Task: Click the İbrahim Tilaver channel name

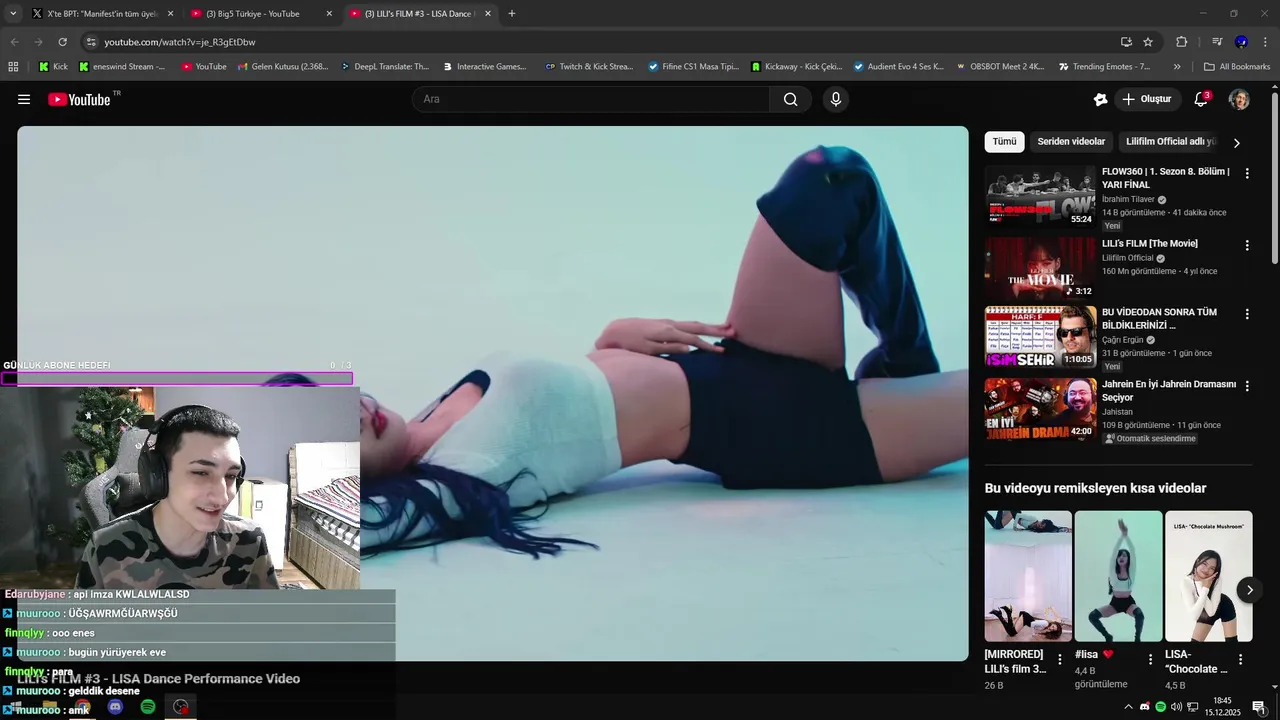Action: (x=1128, y=199)
